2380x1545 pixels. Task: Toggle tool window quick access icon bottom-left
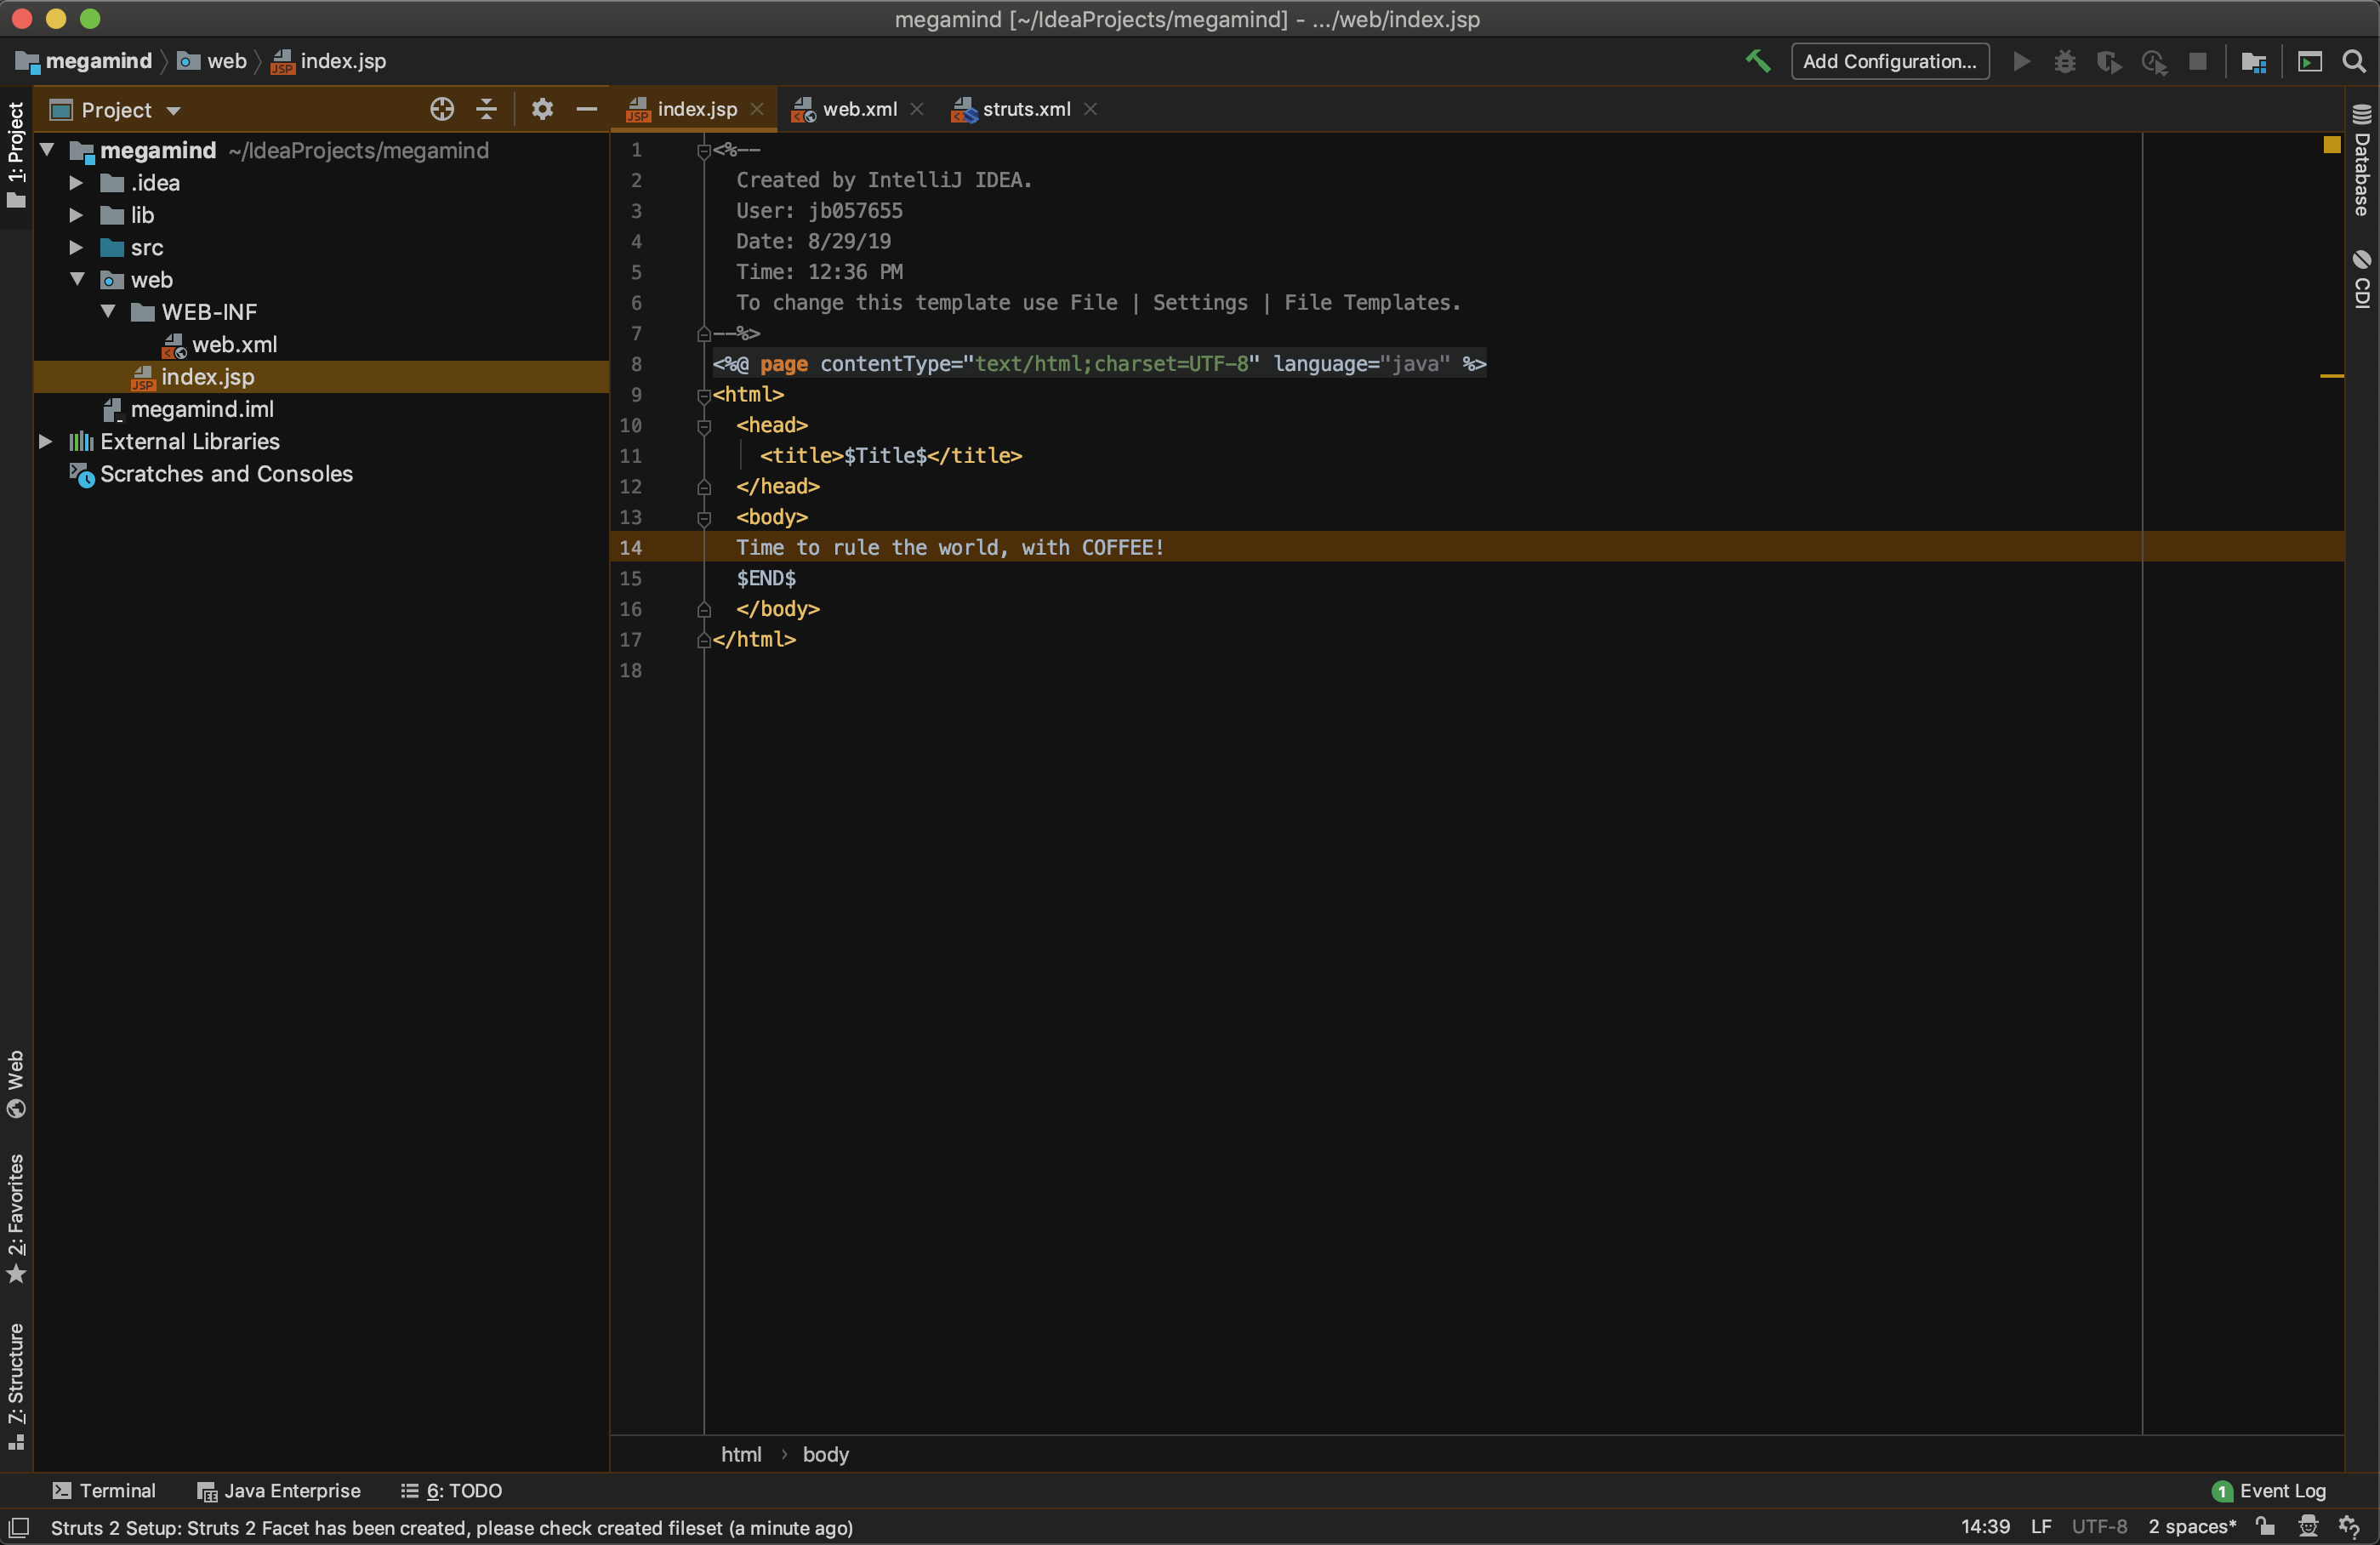19,1527
